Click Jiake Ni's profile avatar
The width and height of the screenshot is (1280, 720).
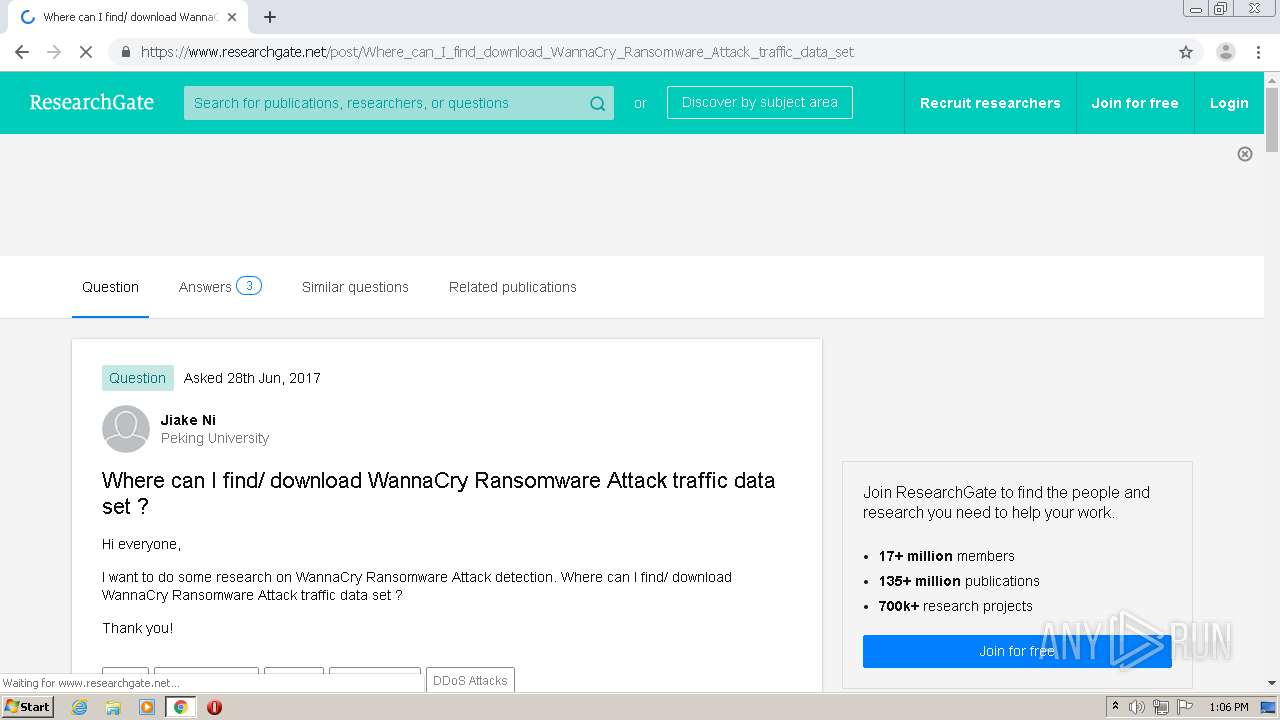126,429
